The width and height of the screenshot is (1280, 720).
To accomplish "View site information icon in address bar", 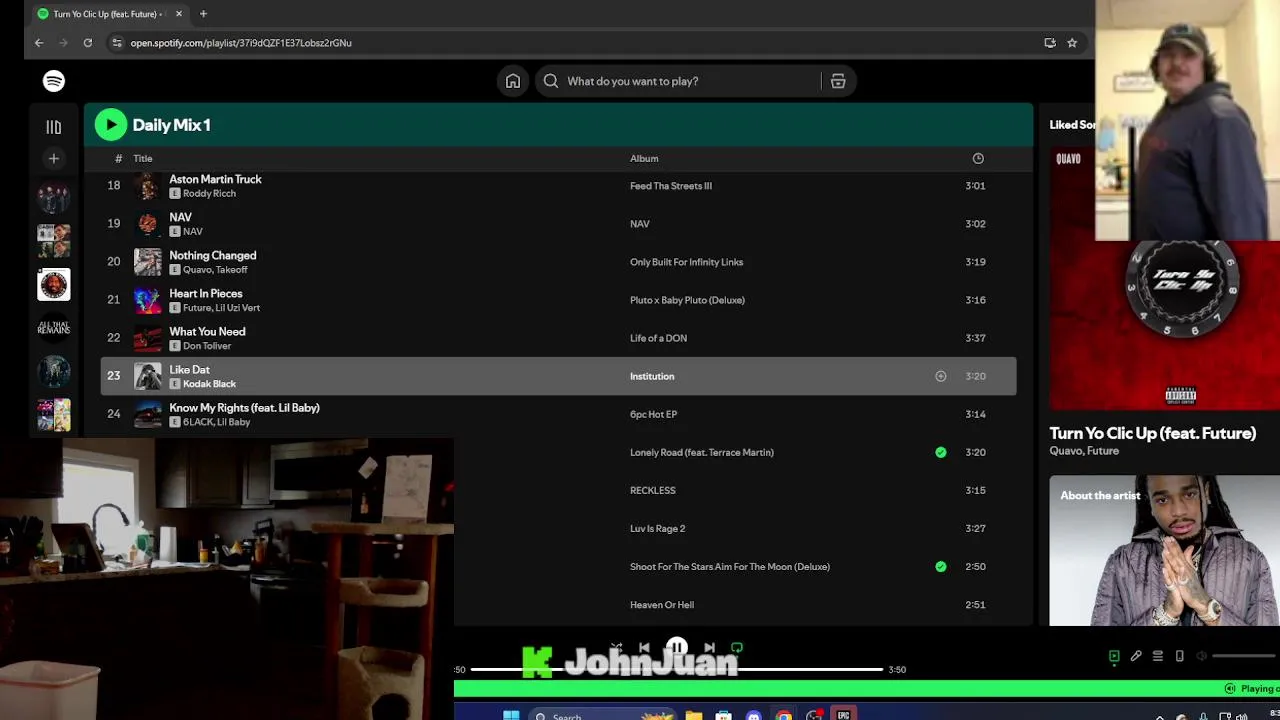I will [x=117, y=43].
